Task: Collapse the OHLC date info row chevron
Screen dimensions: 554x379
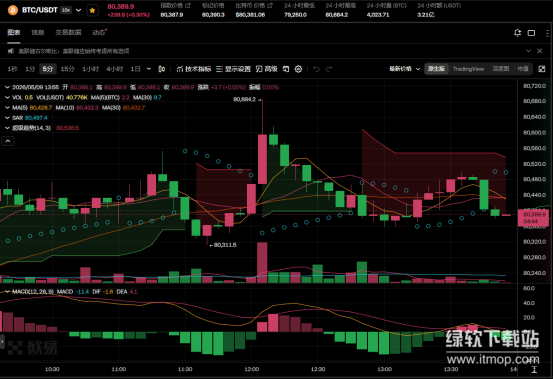Action: point(7,87)
